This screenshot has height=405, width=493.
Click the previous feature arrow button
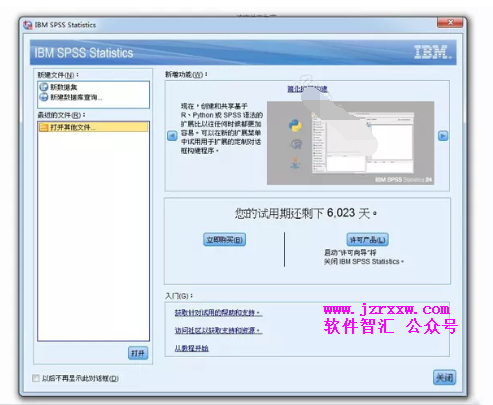coord(172,136)
